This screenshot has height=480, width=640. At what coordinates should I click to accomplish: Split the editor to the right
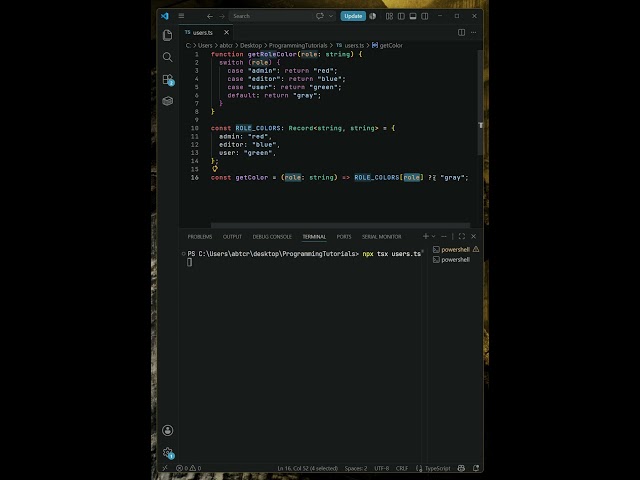pyautogui.click(x=461, y=32)
